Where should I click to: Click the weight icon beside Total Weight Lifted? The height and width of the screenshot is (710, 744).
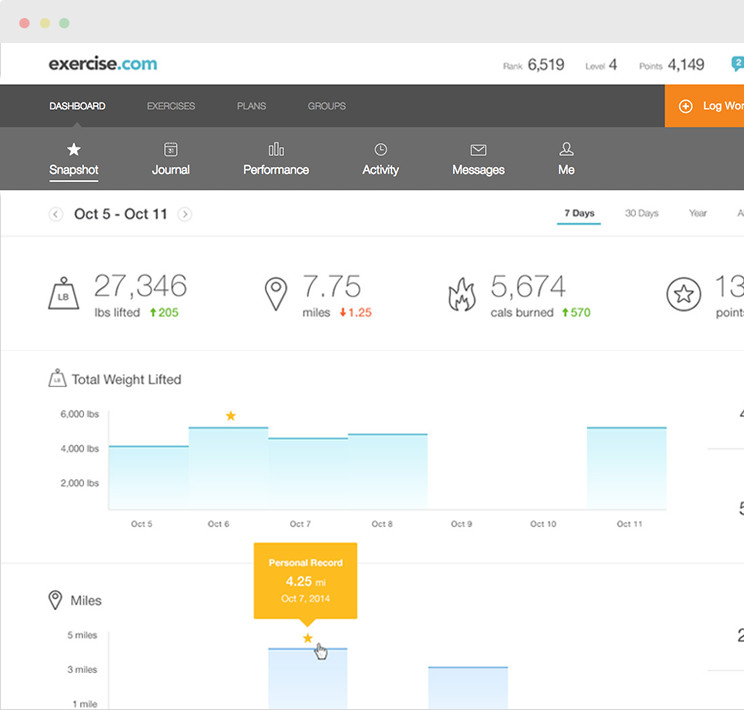point(57,378)
